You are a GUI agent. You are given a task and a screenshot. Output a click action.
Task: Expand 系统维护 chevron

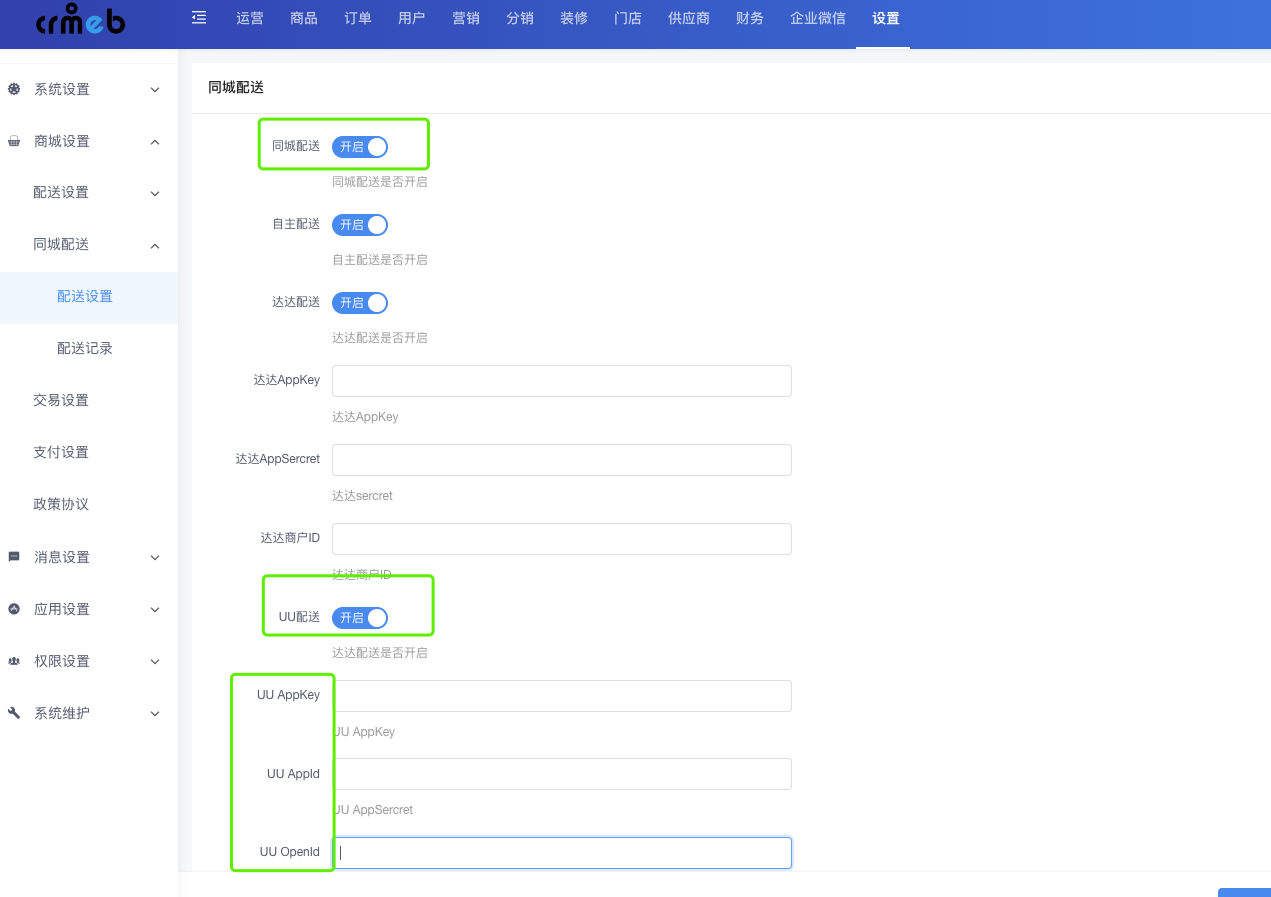tap(155, 714)
